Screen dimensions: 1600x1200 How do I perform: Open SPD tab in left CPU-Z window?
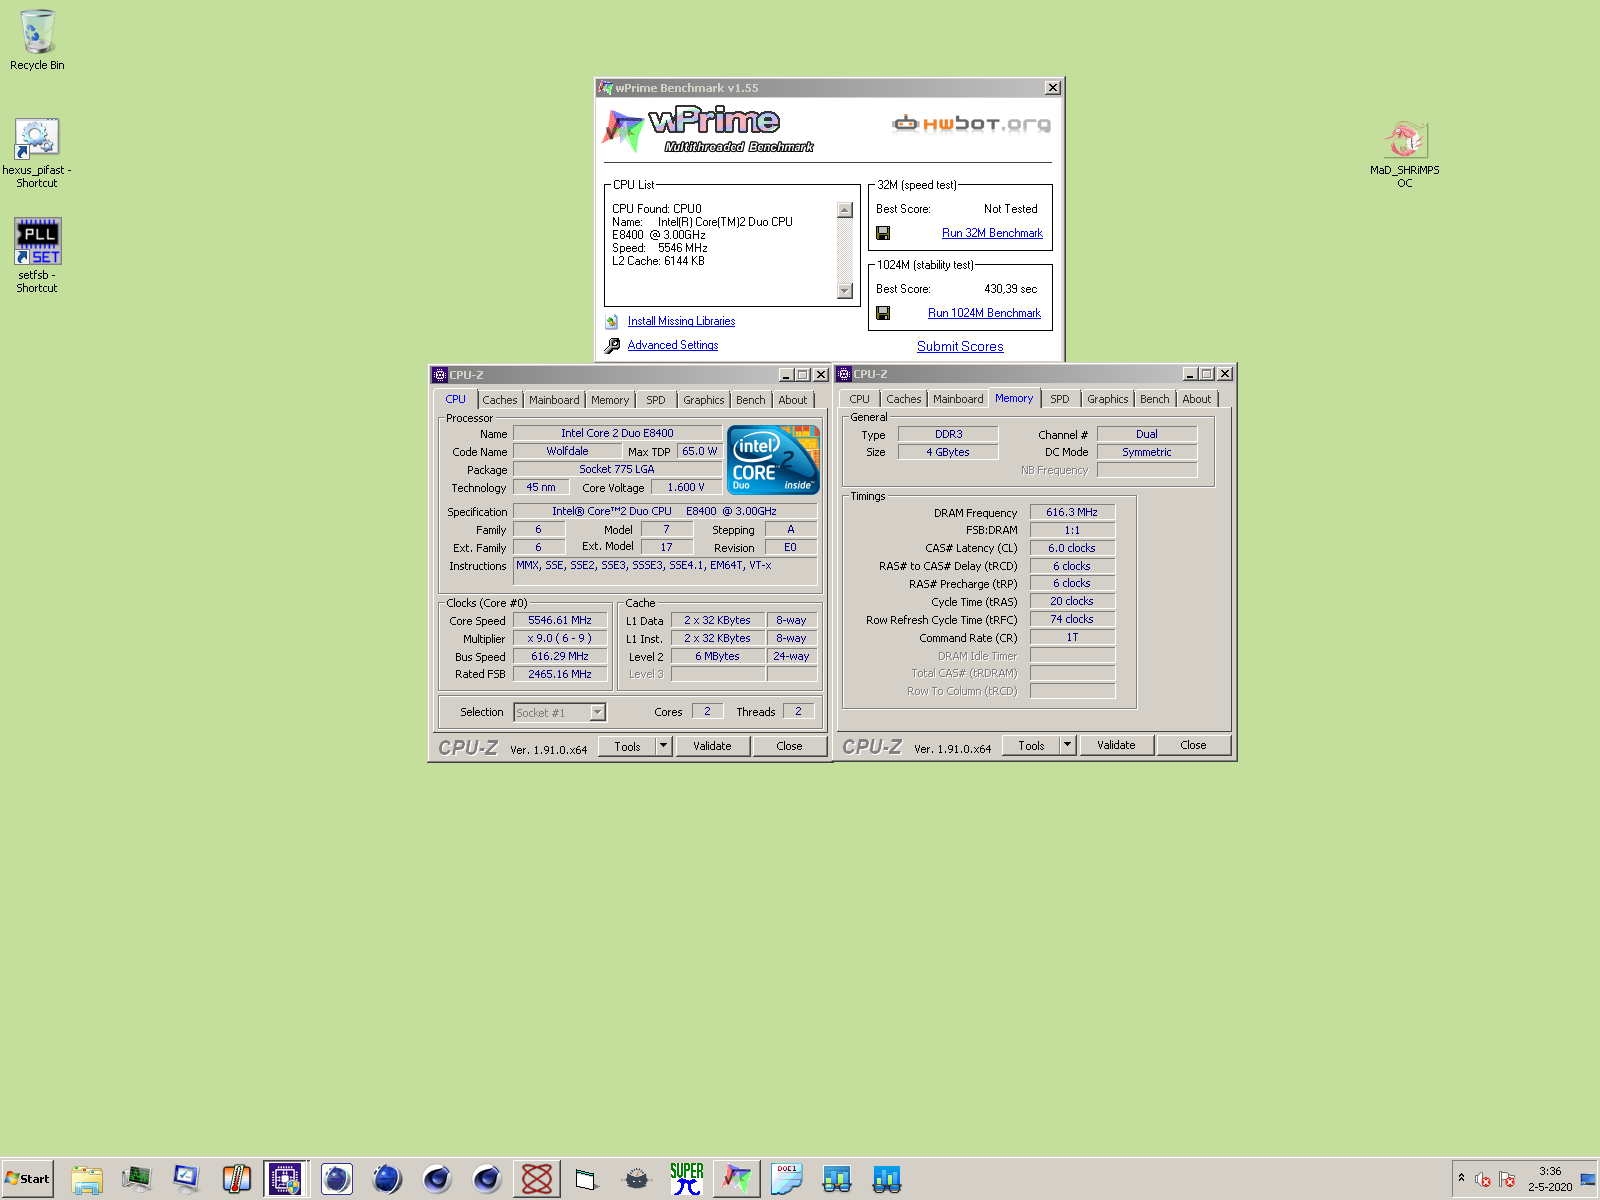pos(656,400)
